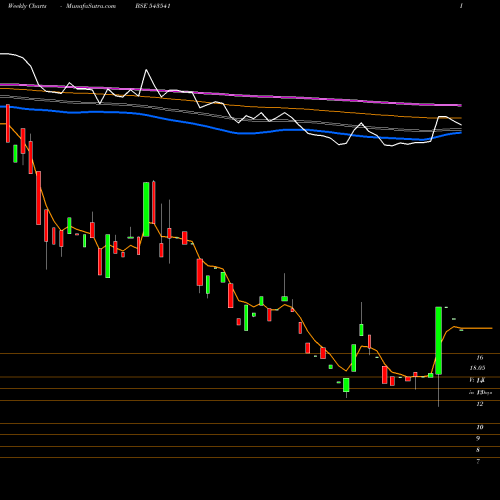Click the tallest green candle near the chart's right edge

tap(439, 341)
